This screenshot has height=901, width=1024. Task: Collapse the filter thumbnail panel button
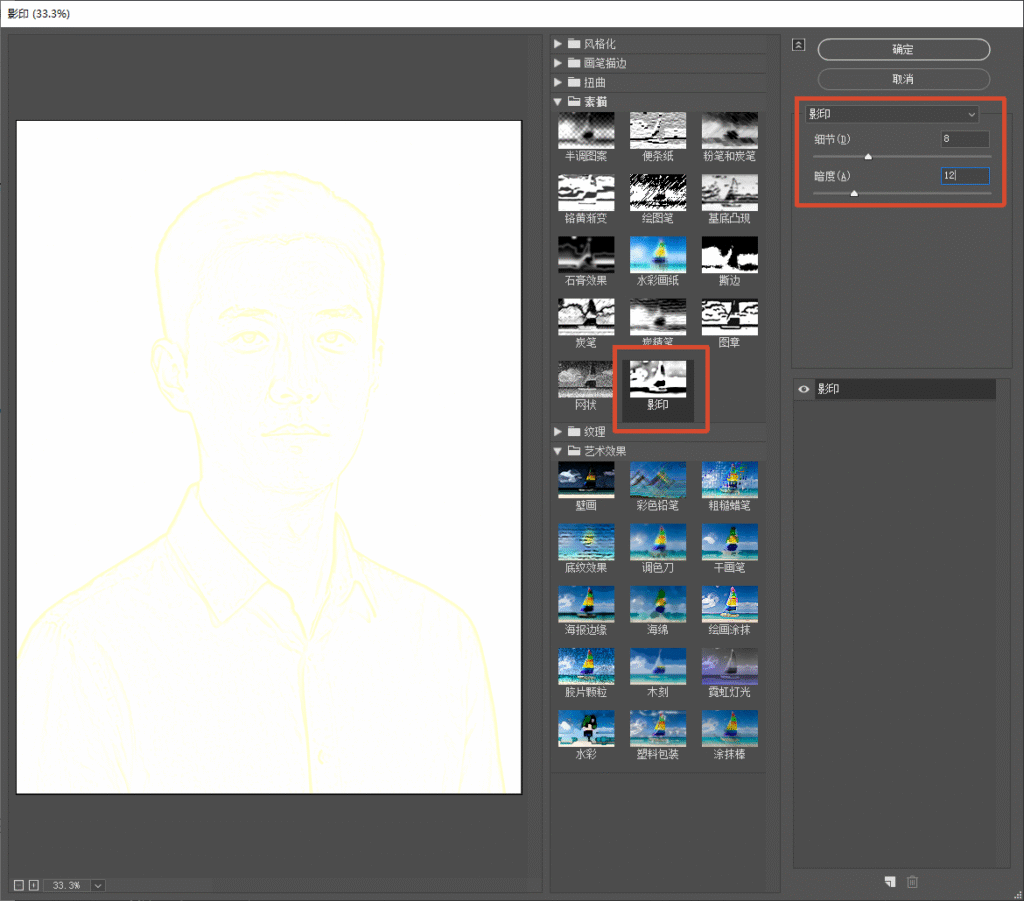799,45
